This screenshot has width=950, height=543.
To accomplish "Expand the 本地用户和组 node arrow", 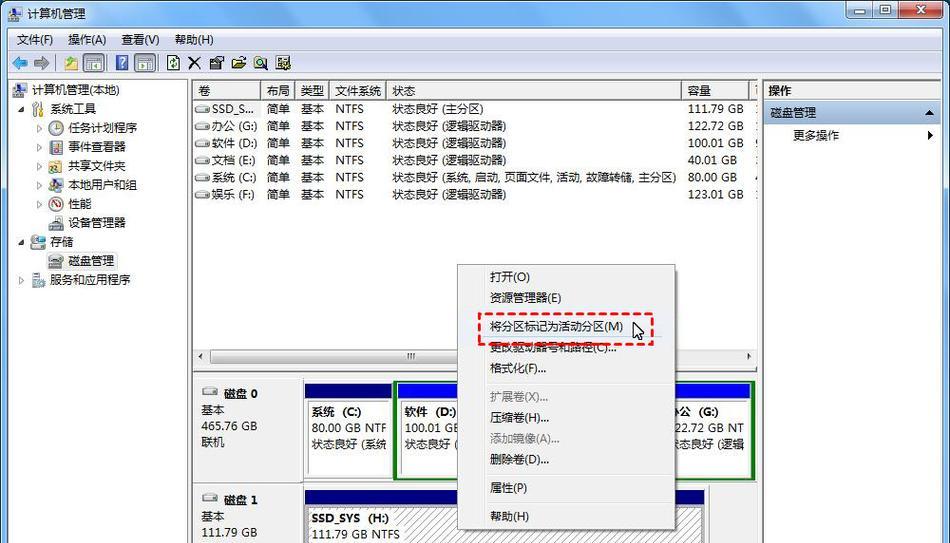I will (39, 185).
